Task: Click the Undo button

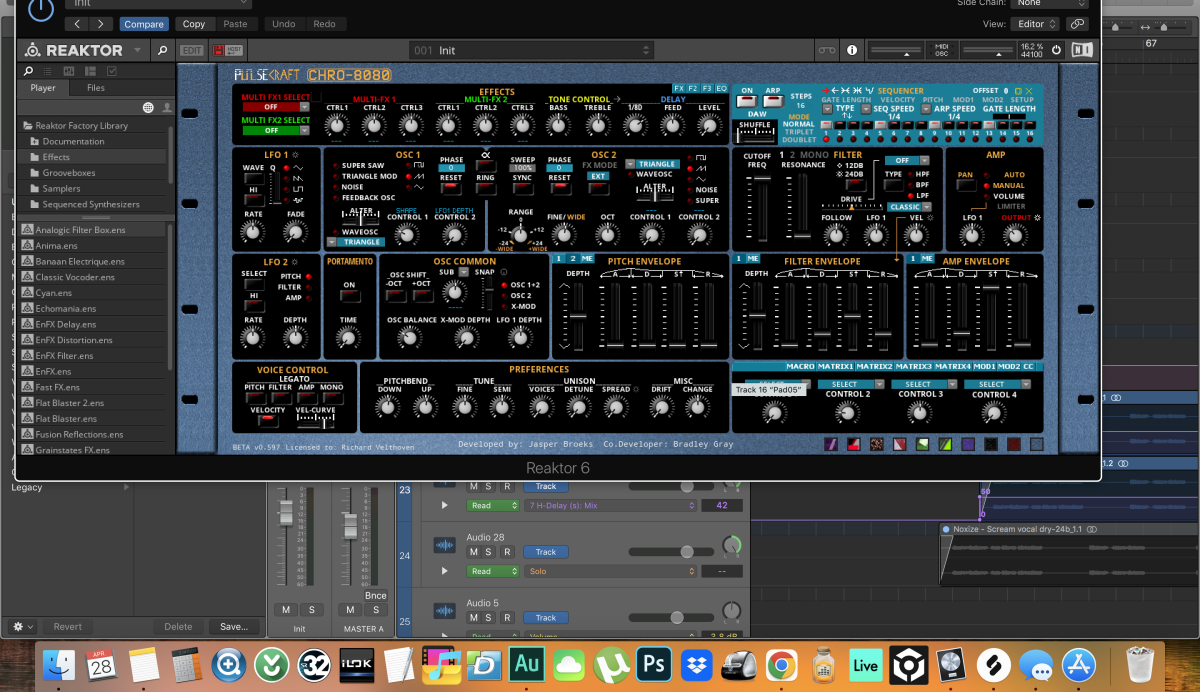Action: (x=283, y=24)
